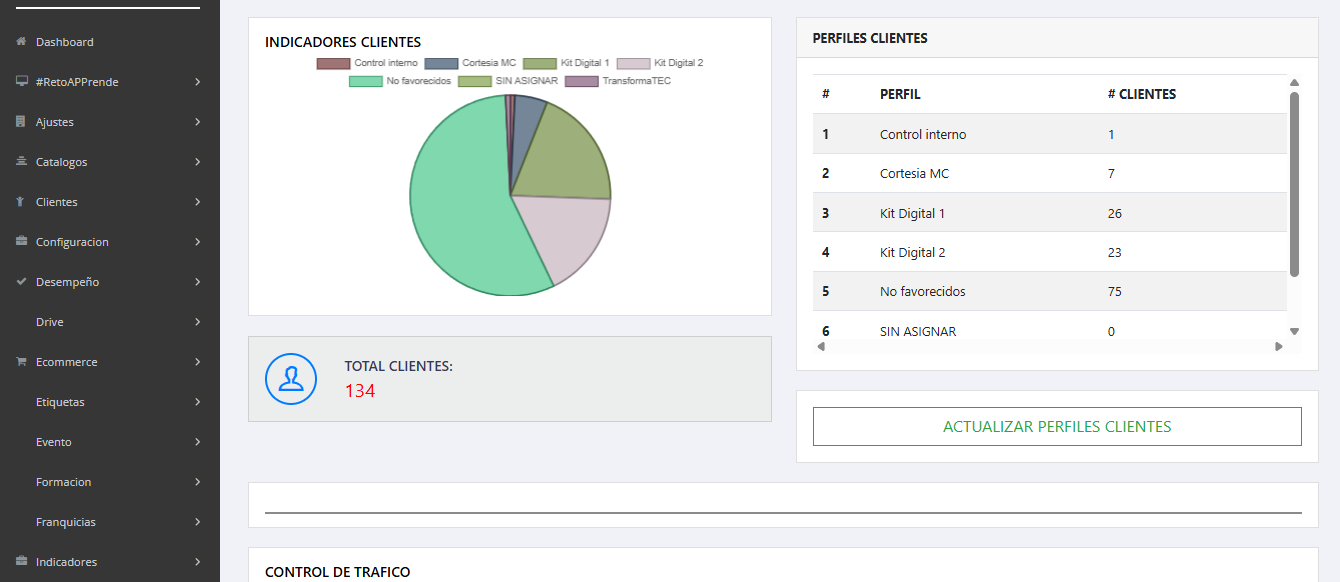Toggle No favorecidos legend swatch

(x=365, y=81)
